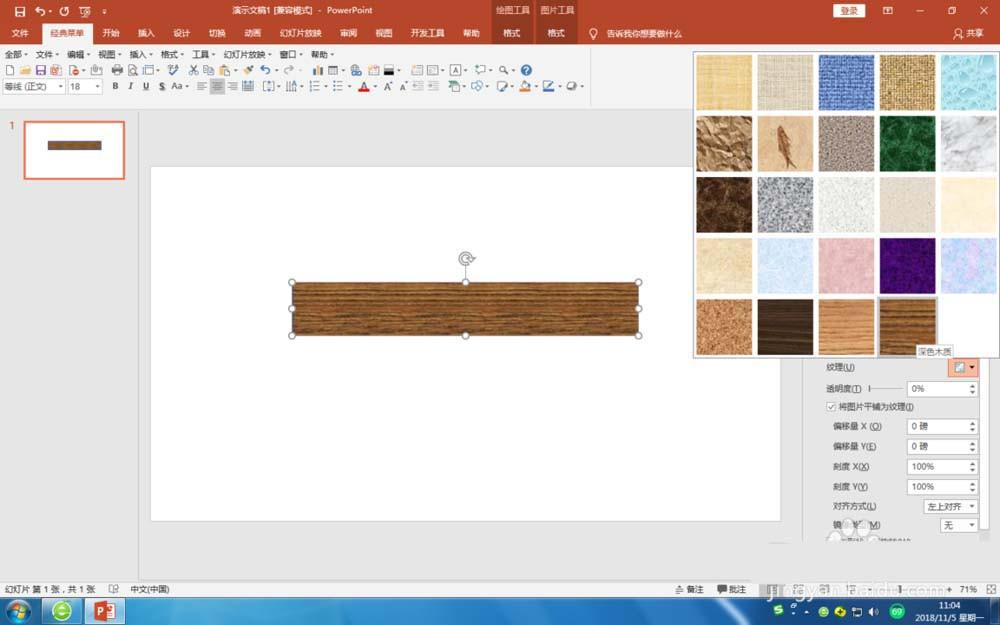Image resolution: width=1000 pixels, height=625 pixels.
Task: Click the Undo arrow in classic toolbar
Action: (x=264, y=70)
